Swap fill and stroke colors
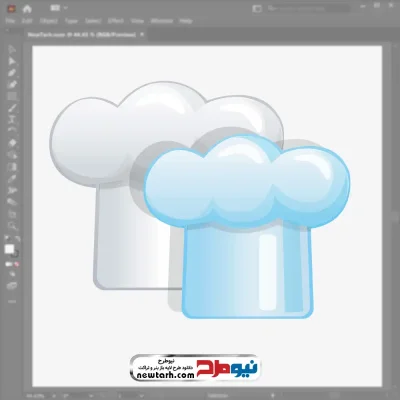Image resolution: width=400 pixels, height=400 pixels. click(18, 239)
